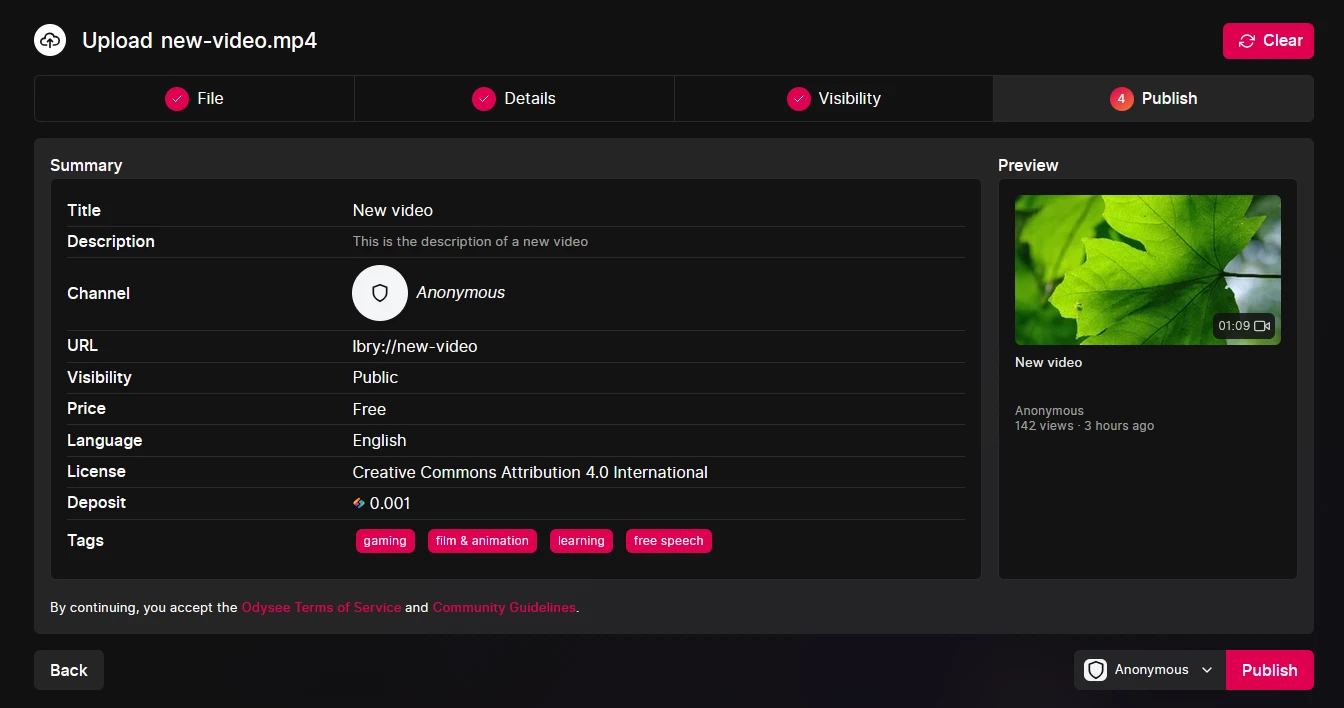1344x708 pixels.
Task: Click the number 4 badge on Publish step
Action: coord(1121,99)
